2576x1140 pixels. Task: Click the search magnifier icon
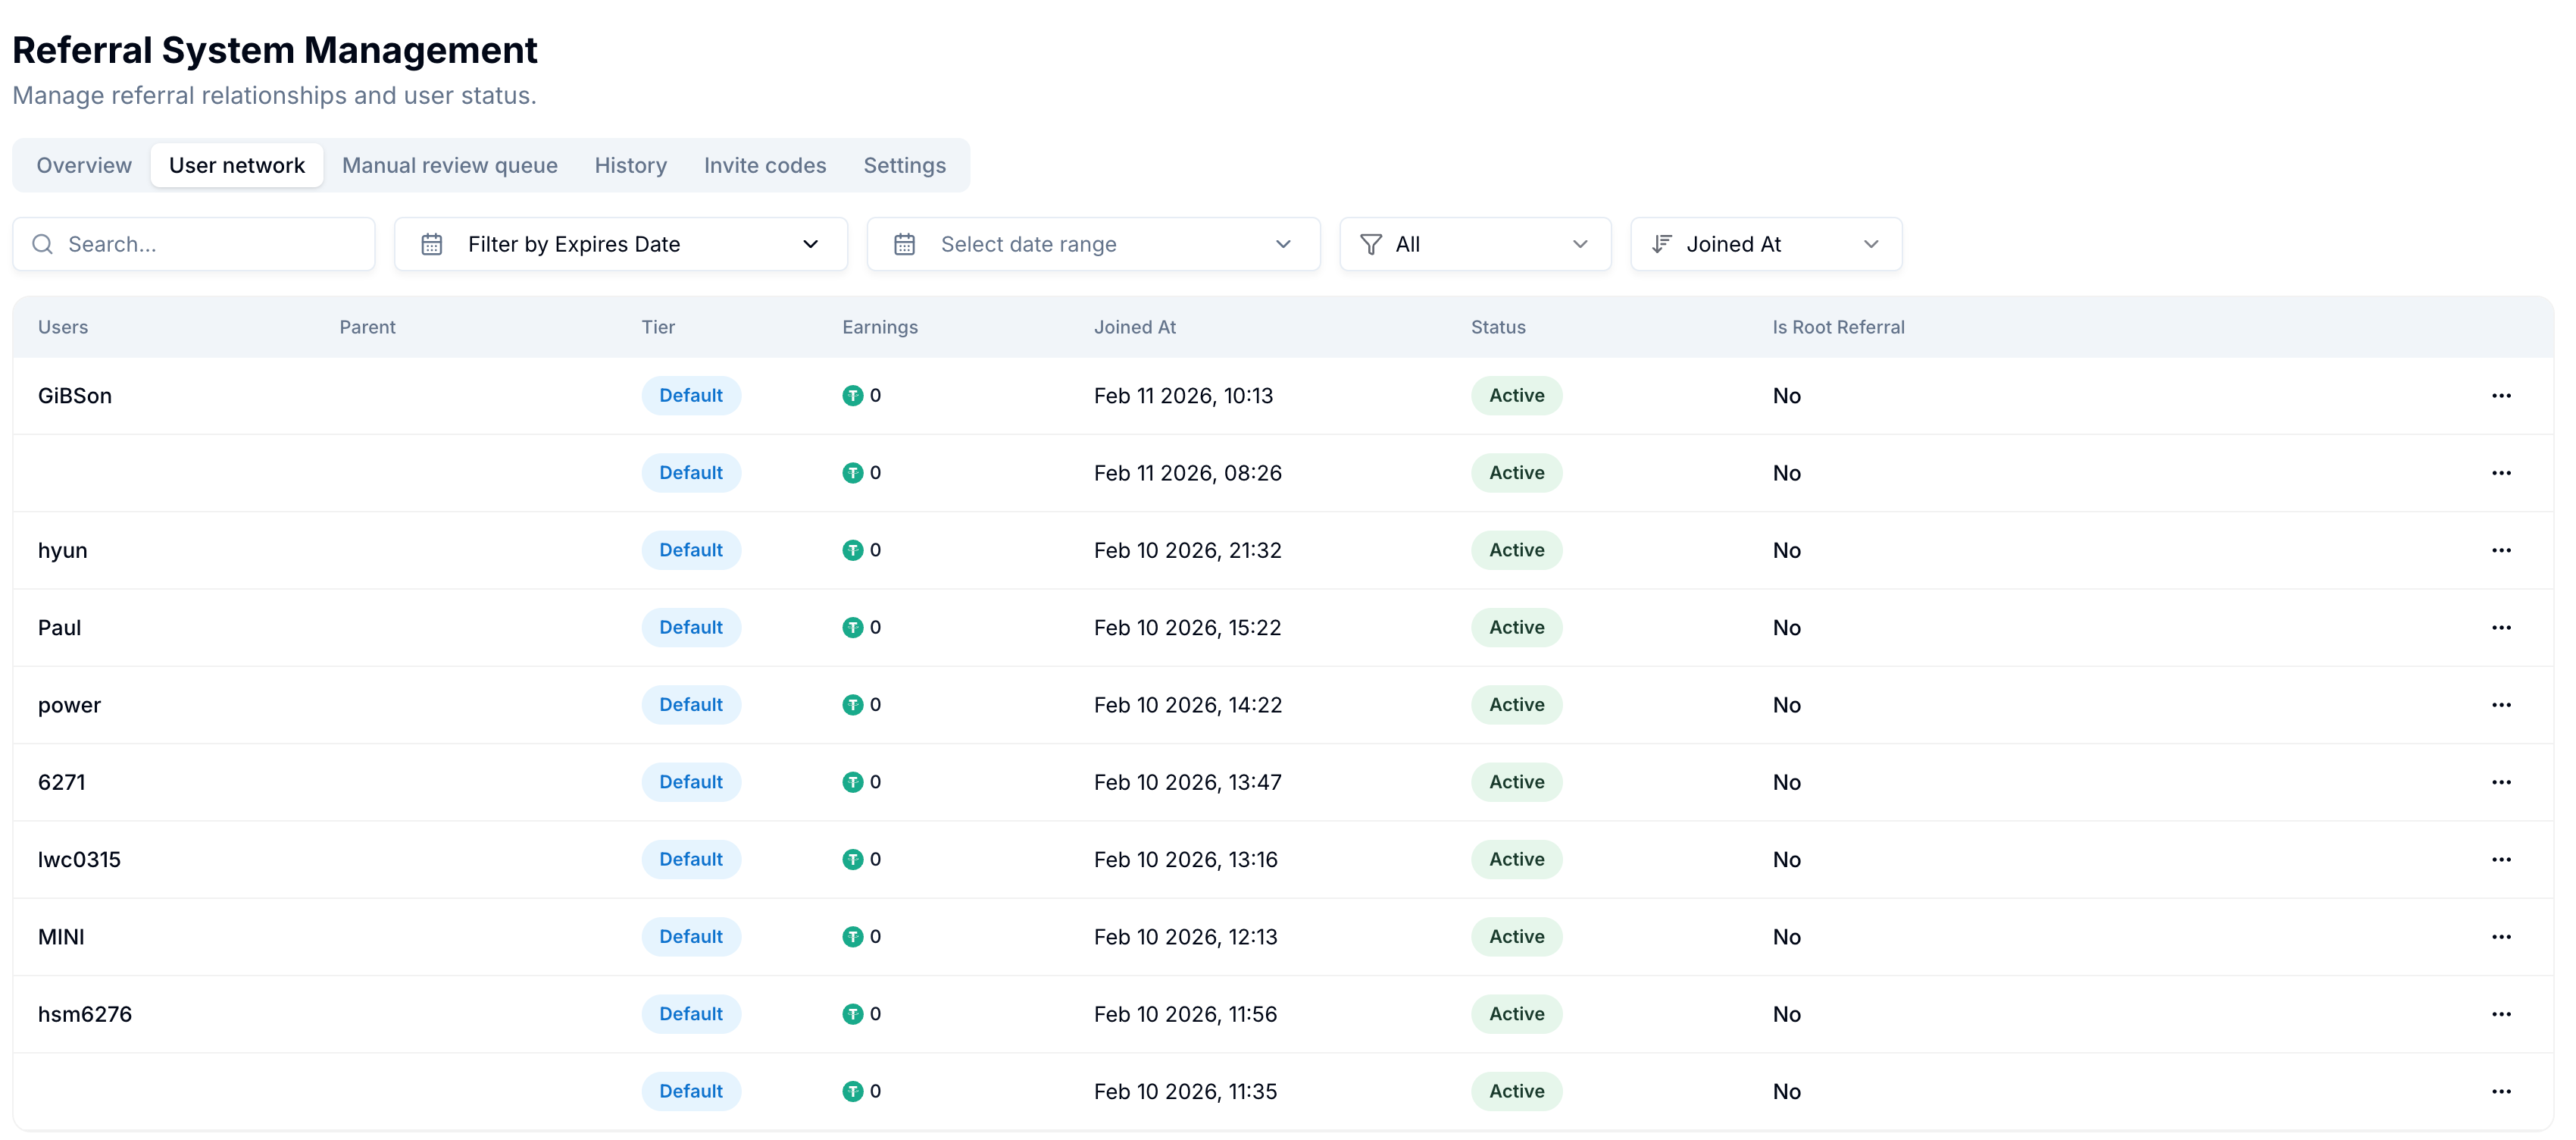42,243
